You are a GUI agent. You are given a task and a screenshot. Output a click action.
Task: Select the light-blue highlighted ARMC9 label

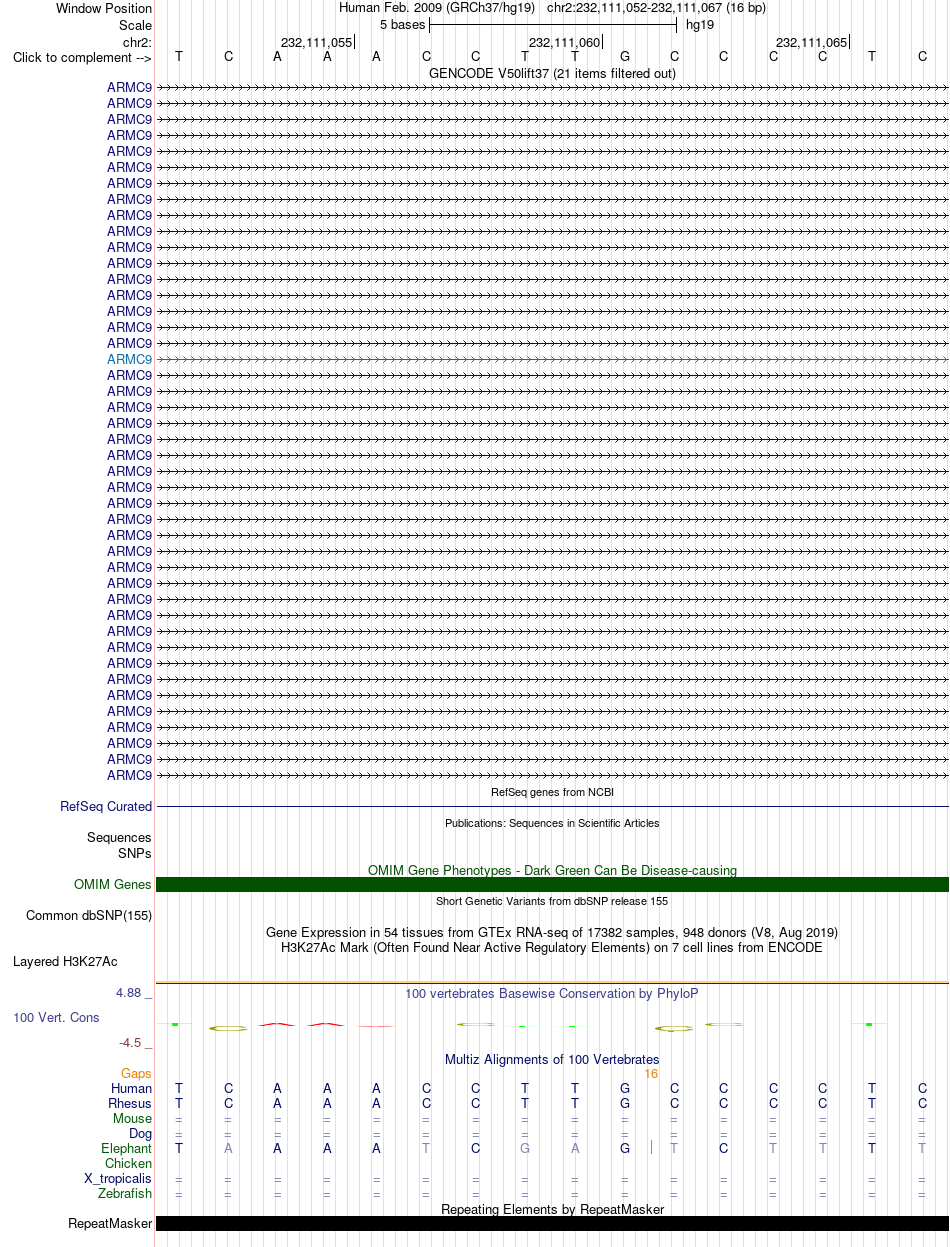point(130,359)
